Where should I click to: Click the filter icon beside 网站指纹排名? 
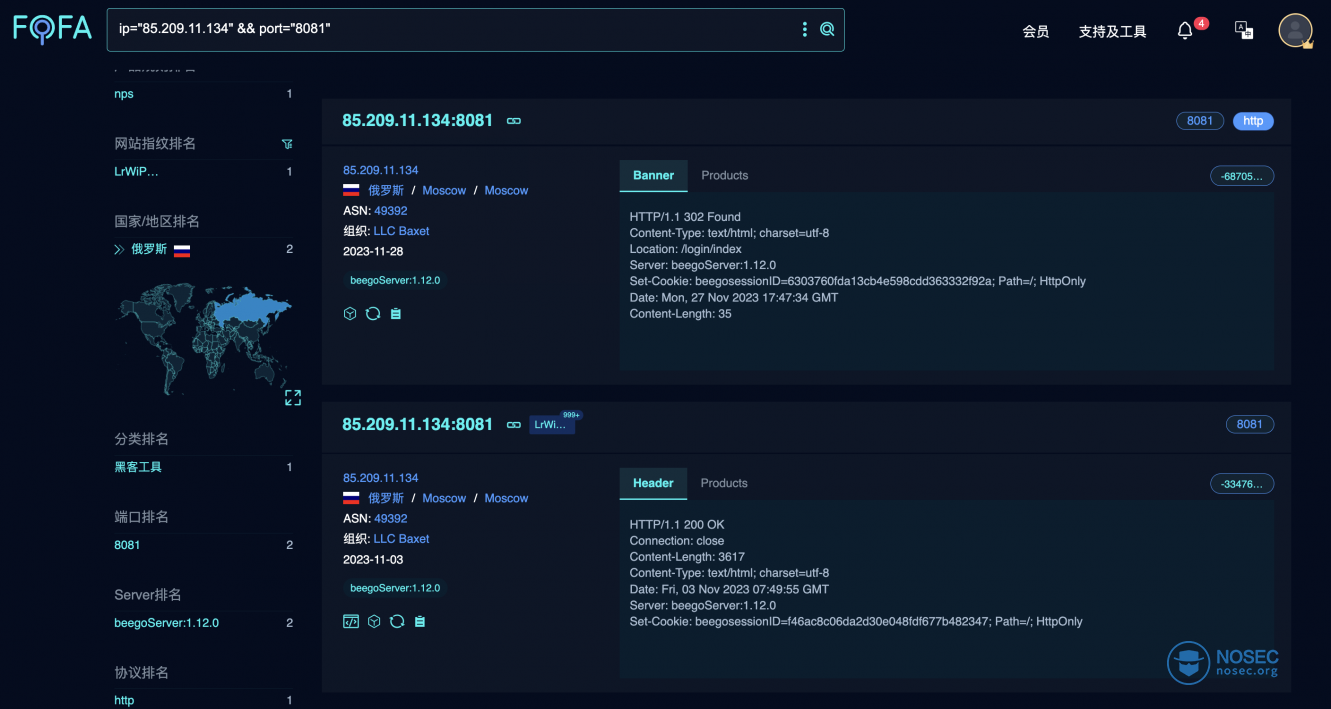(x=288, y=144)
